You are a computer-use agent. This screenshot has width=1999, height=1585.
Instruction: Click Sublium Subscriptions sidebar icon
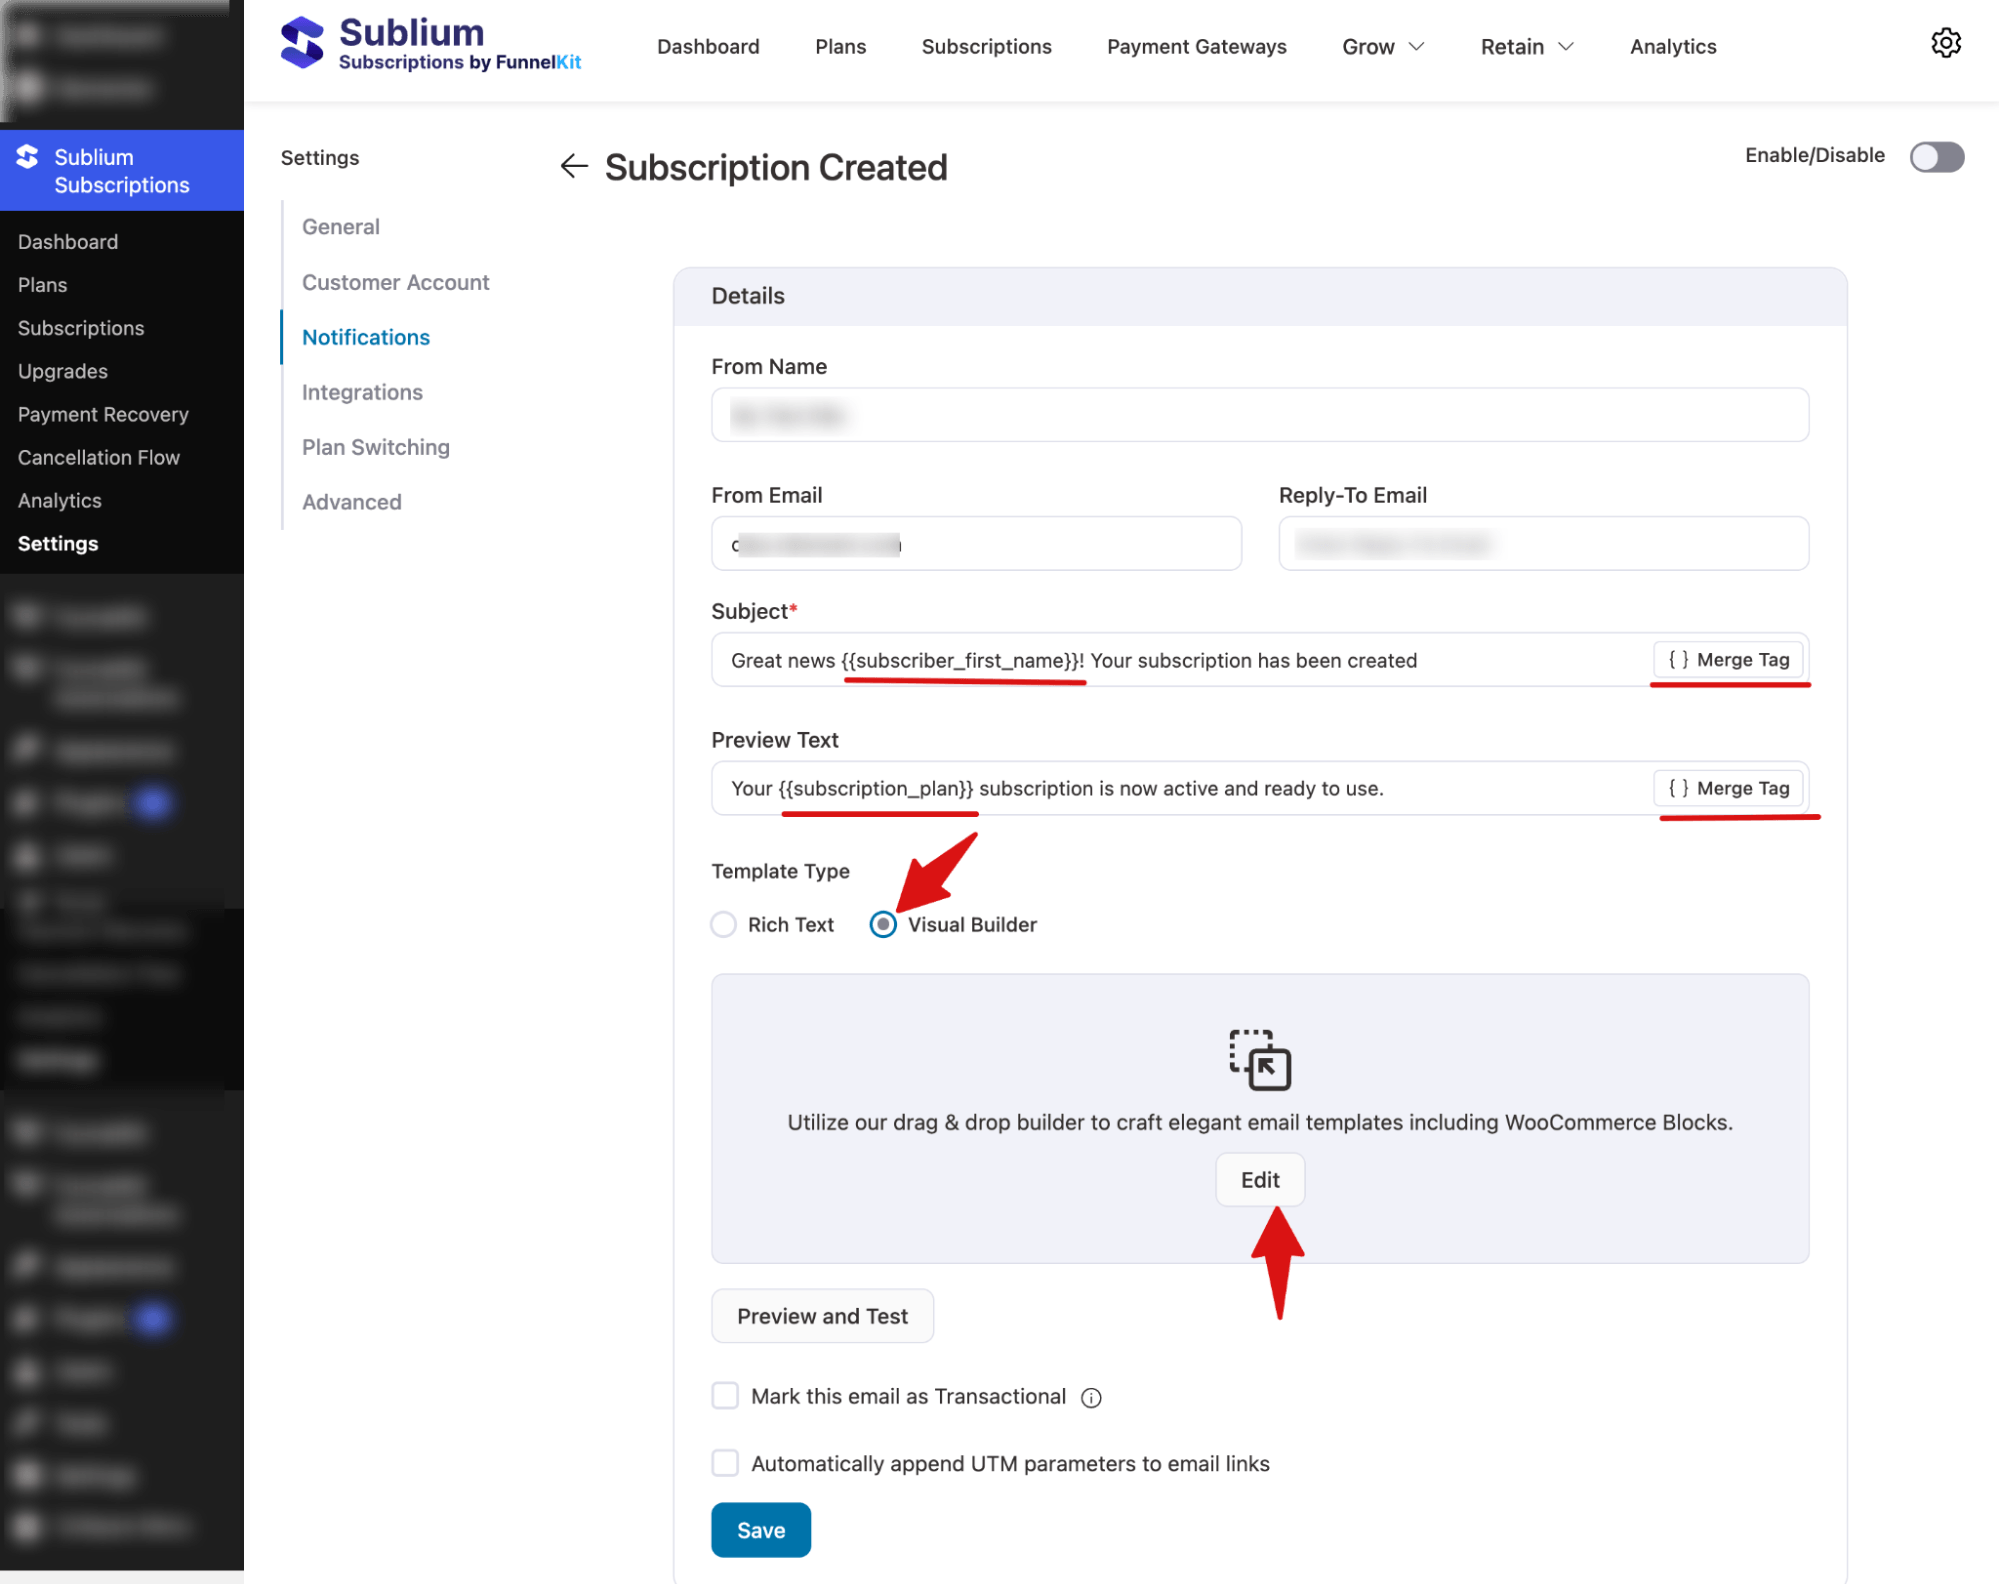point(28,157)
